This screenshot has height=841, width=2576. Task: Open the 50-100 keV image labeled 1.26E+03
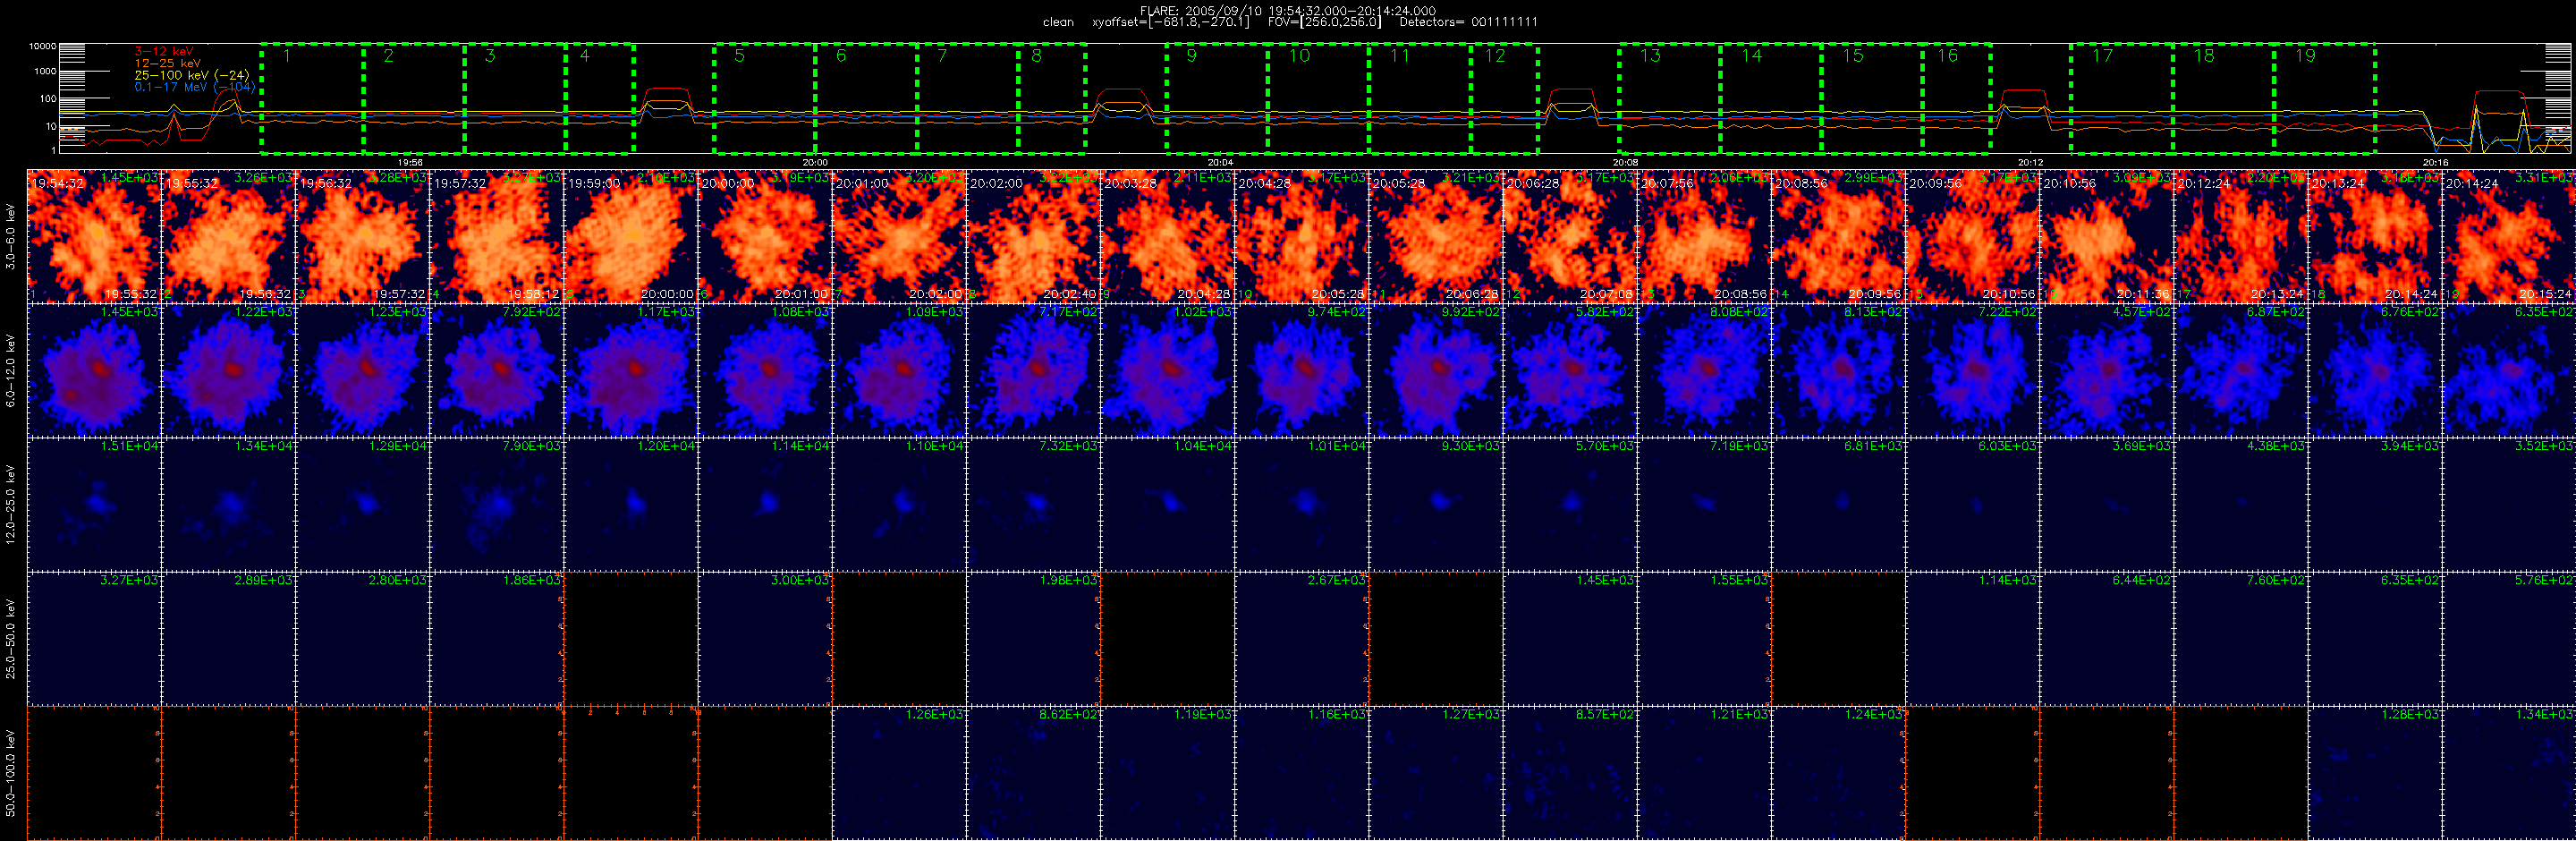click(899, 773)
